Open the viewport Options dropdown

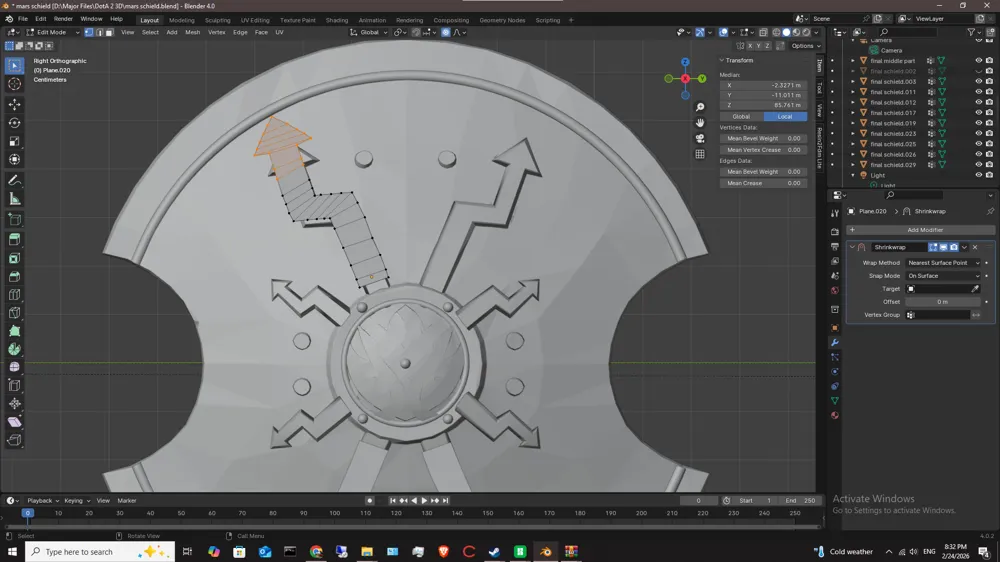click(805, 46)
